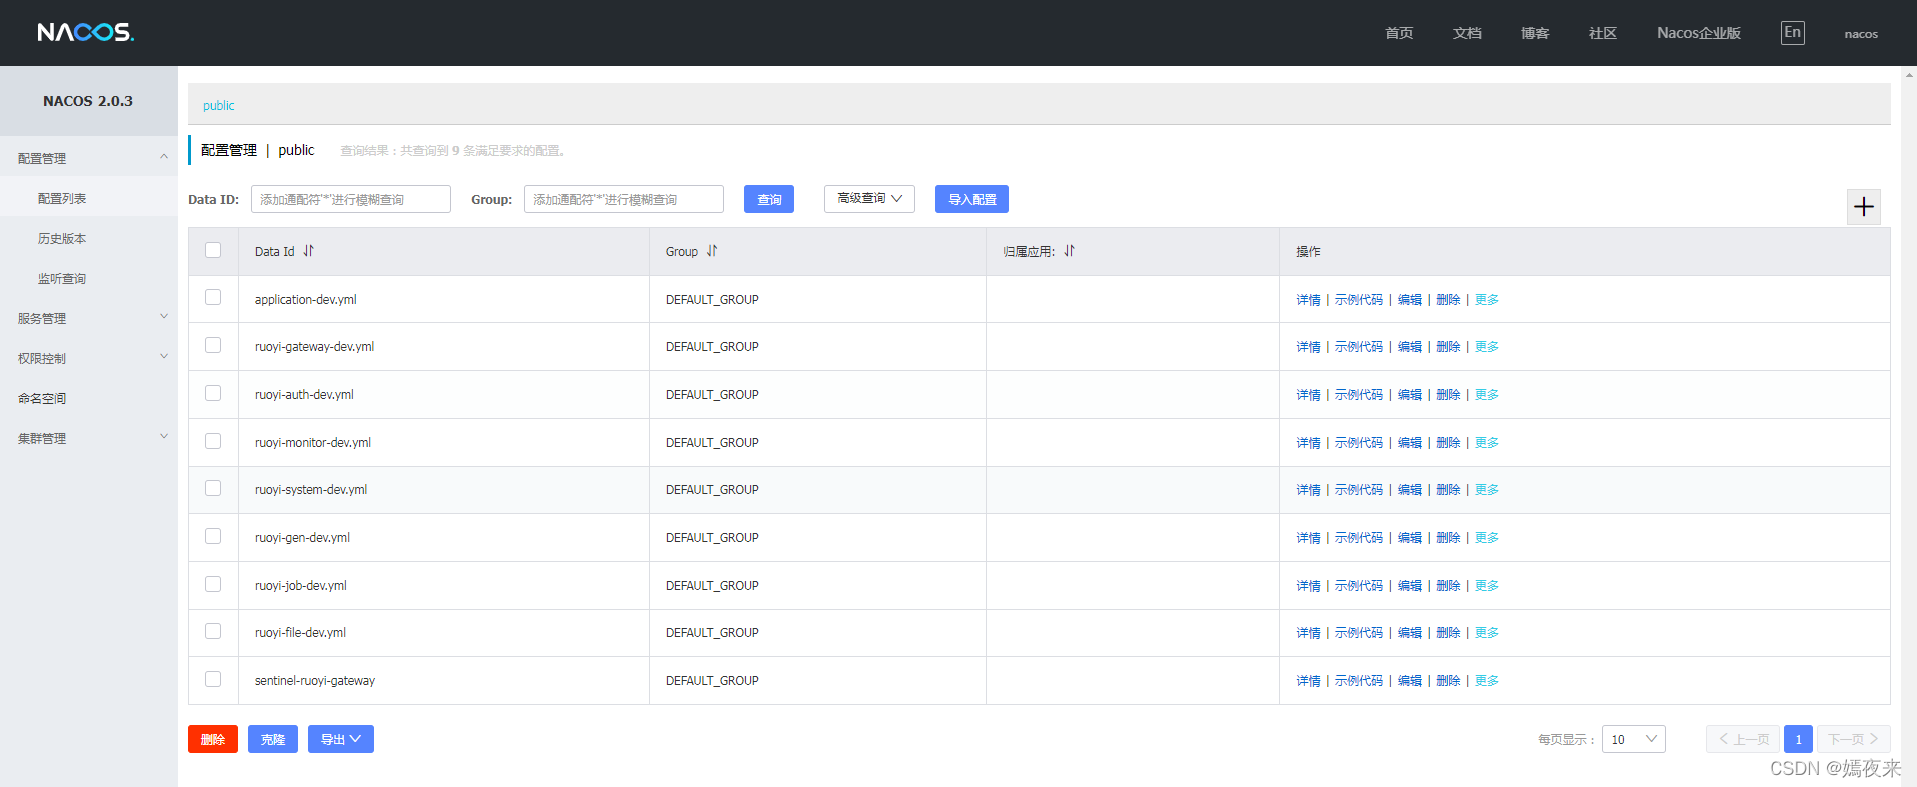Go to 文档 in top navigation
The width and height of the screenshot is (1917, 787).
[1467, 33]
